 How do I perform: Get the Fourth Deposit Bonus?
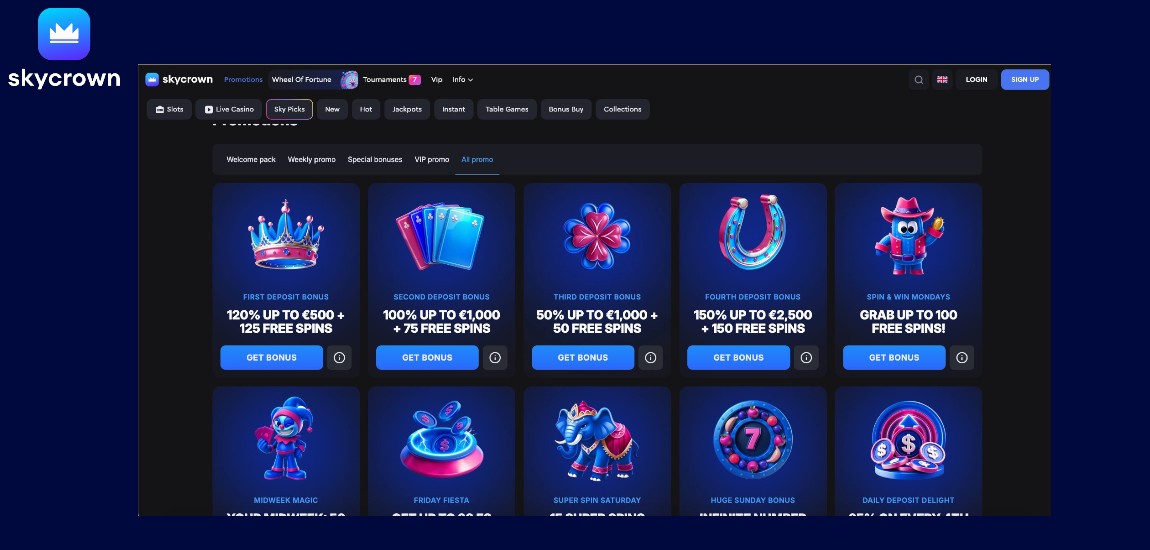click(738, 358)
